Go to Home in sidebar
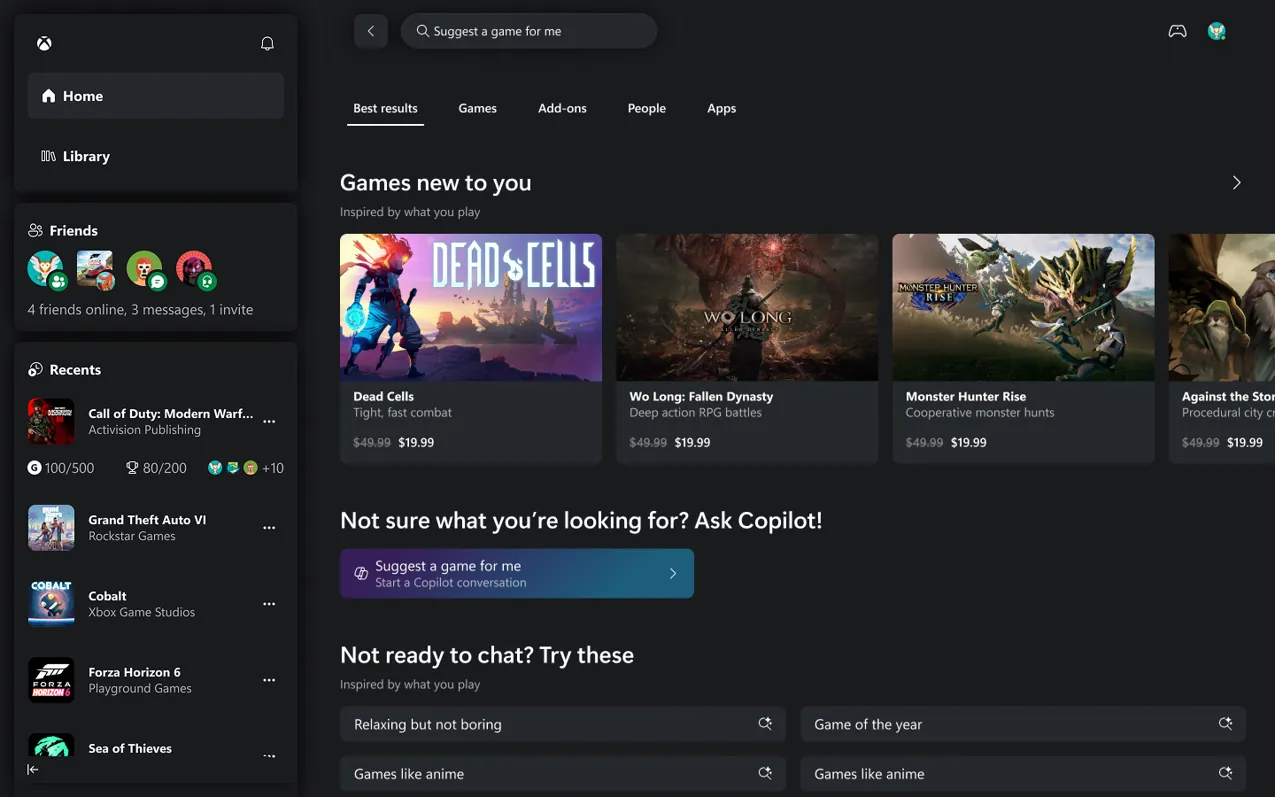 (x=156, y=96)
